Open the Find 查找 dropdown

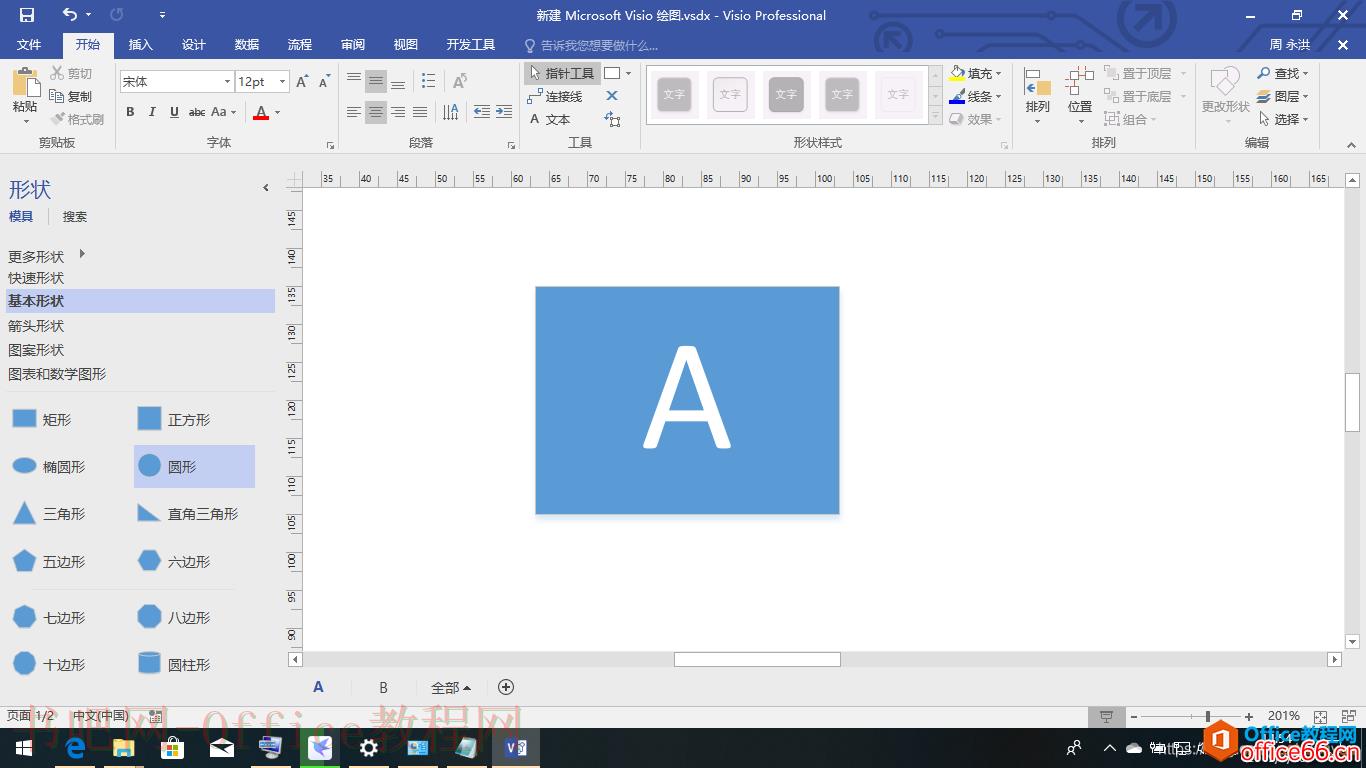(x=1283, y=73)
